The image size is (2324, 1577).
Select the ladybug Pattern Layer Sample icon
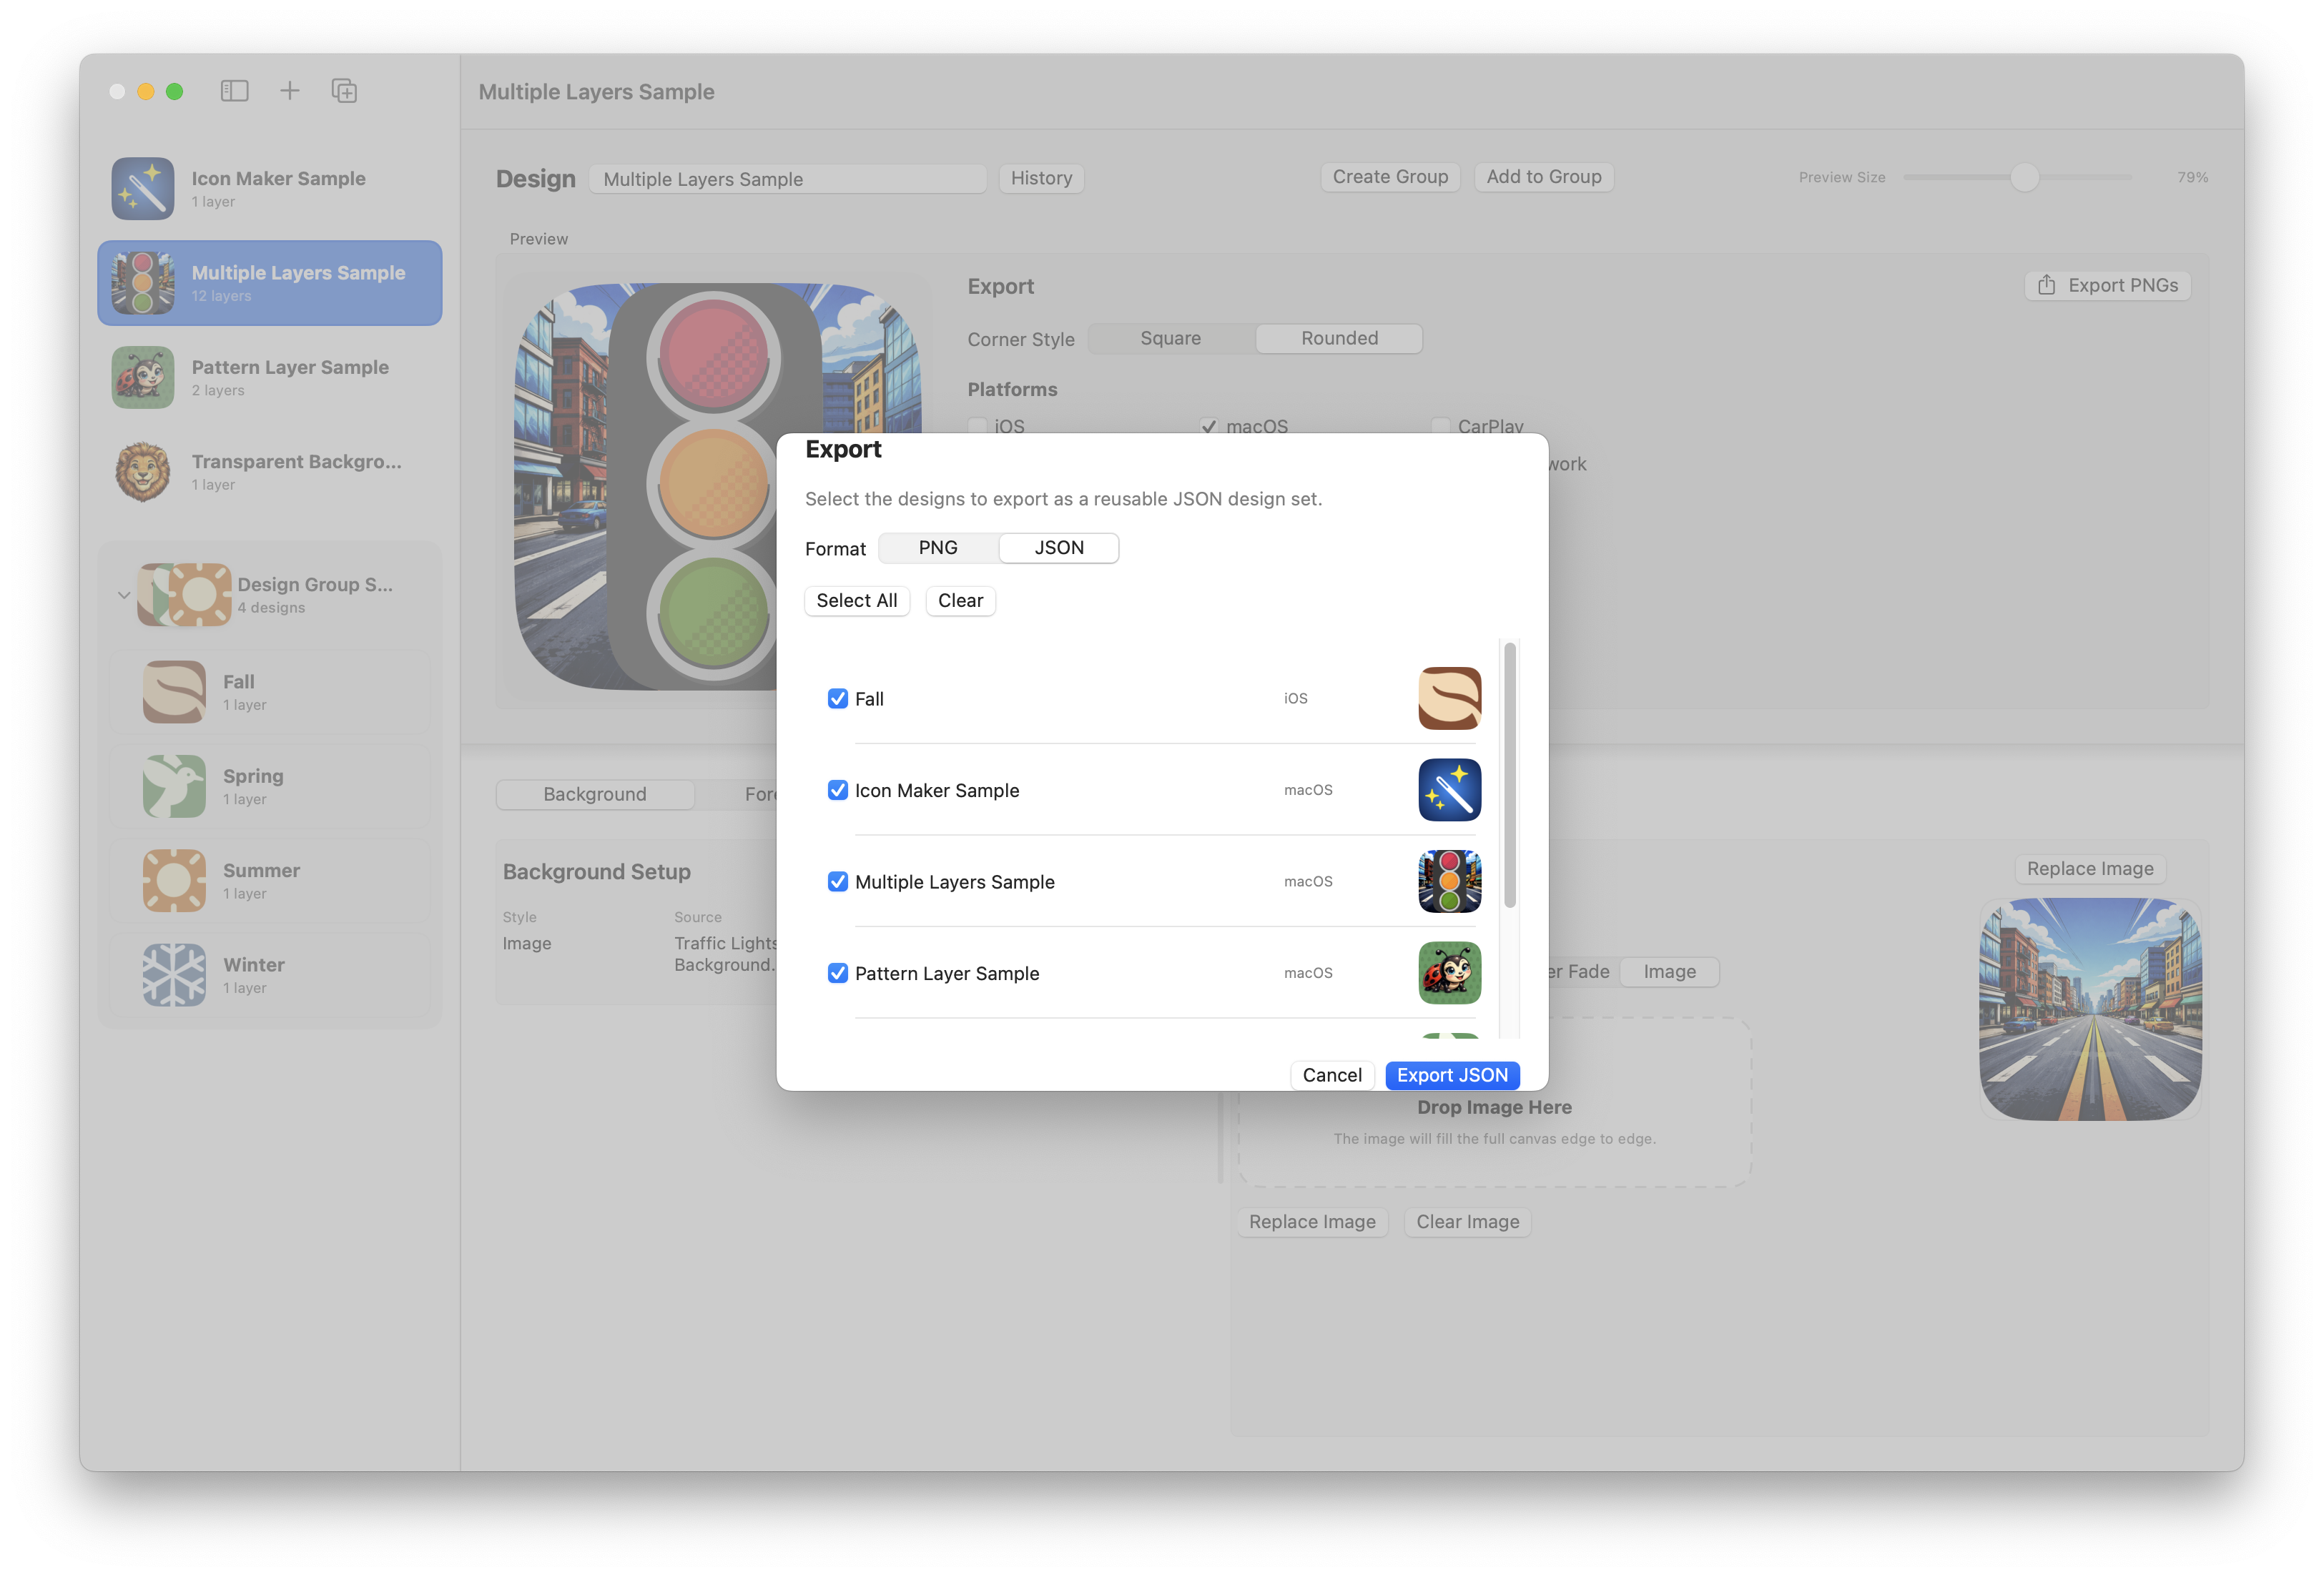tap(142, 377)
